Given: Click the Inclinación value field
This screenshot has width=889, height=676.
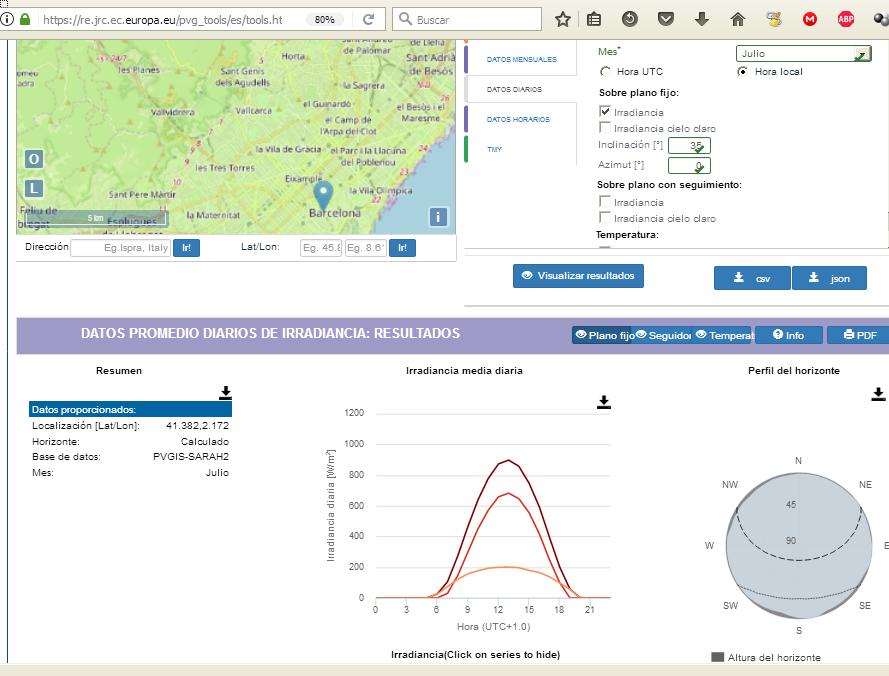Looking at the screenshot, I should click(689, 146).
